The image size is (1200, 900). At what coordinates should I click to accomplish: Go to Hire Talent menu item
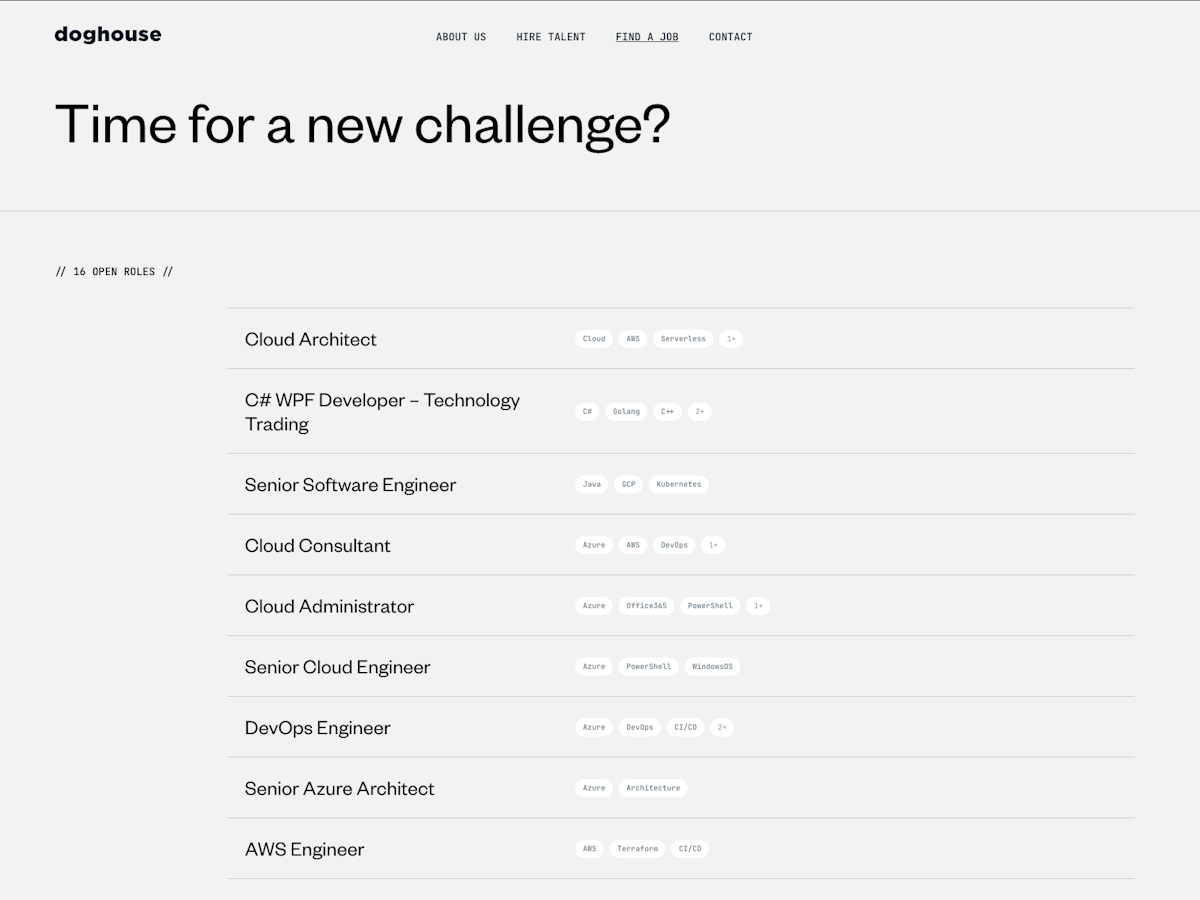[551, 37]
